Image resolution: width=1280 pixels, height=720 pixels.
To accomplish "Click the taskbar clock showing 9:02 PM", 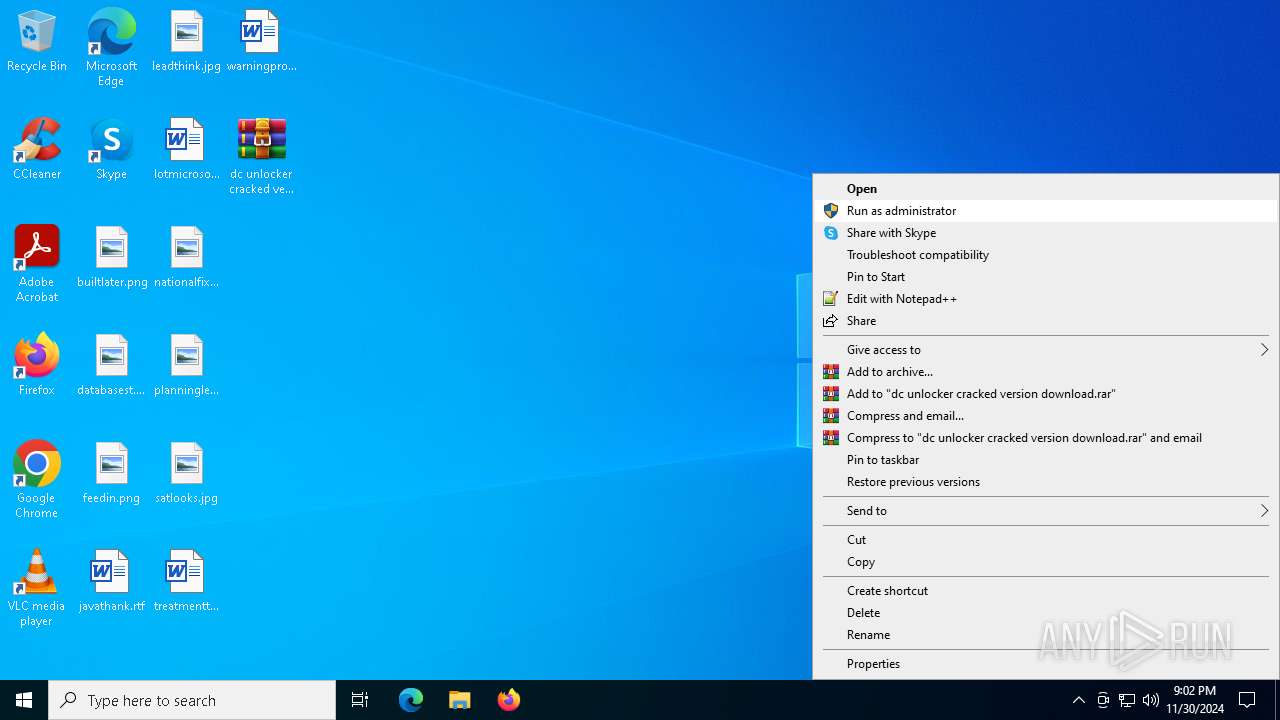I will pos(1195,700).
